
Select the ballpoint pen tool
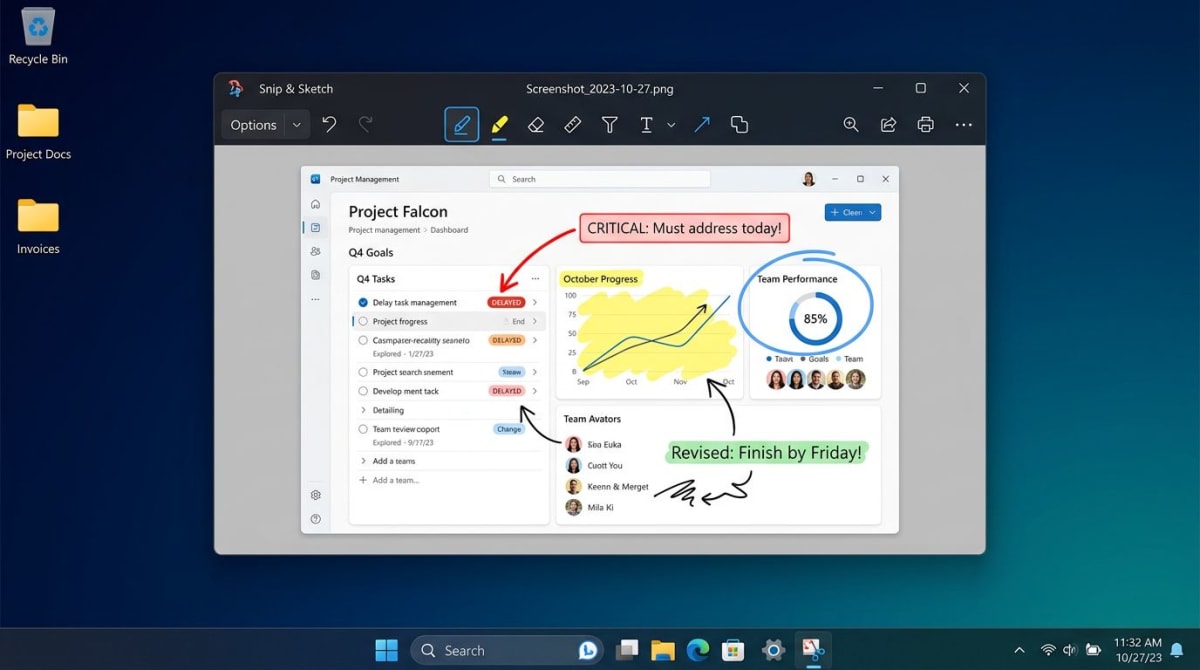[461, 124]
